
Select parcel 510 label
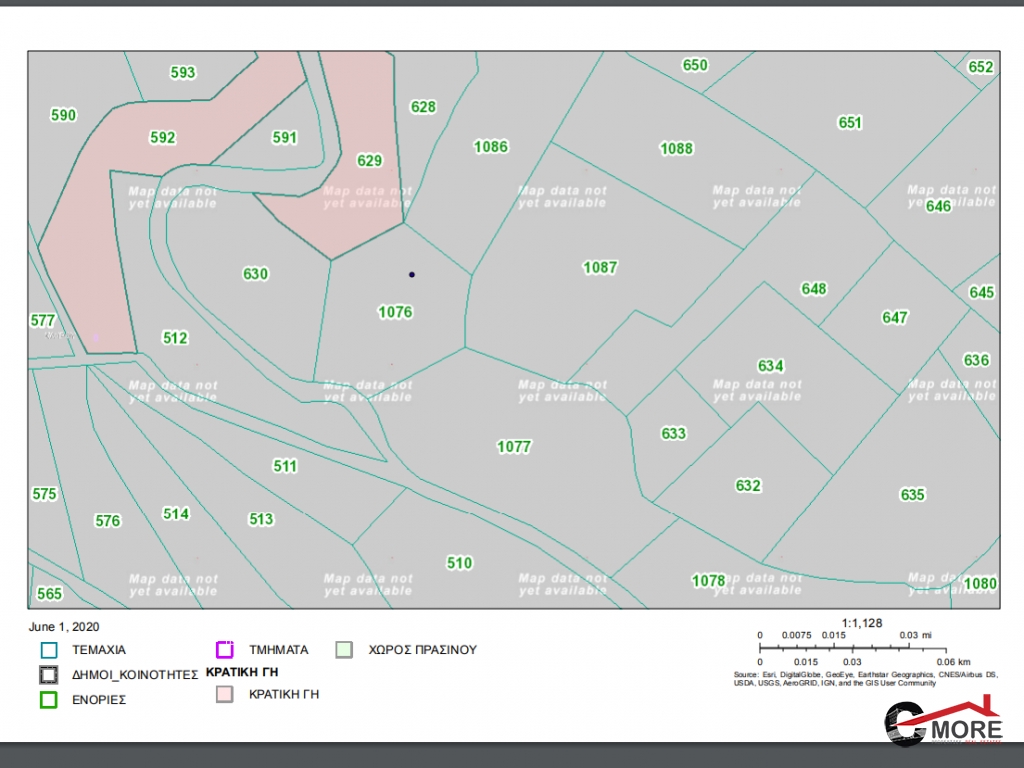tap(459, 563)
